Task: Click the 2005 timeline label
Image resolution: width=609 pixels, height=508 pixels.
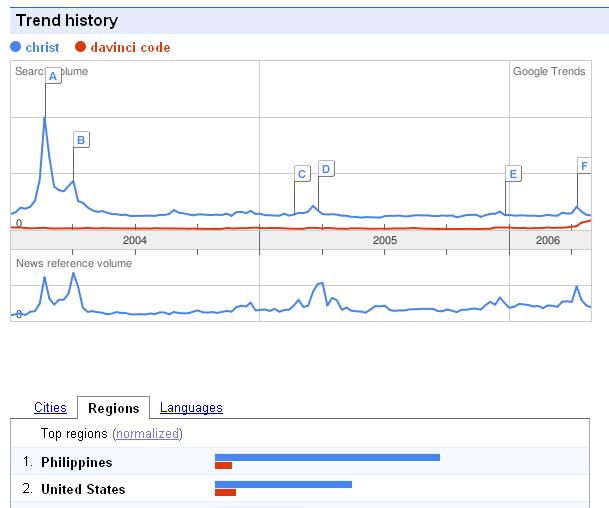Action: coord(385,240)
